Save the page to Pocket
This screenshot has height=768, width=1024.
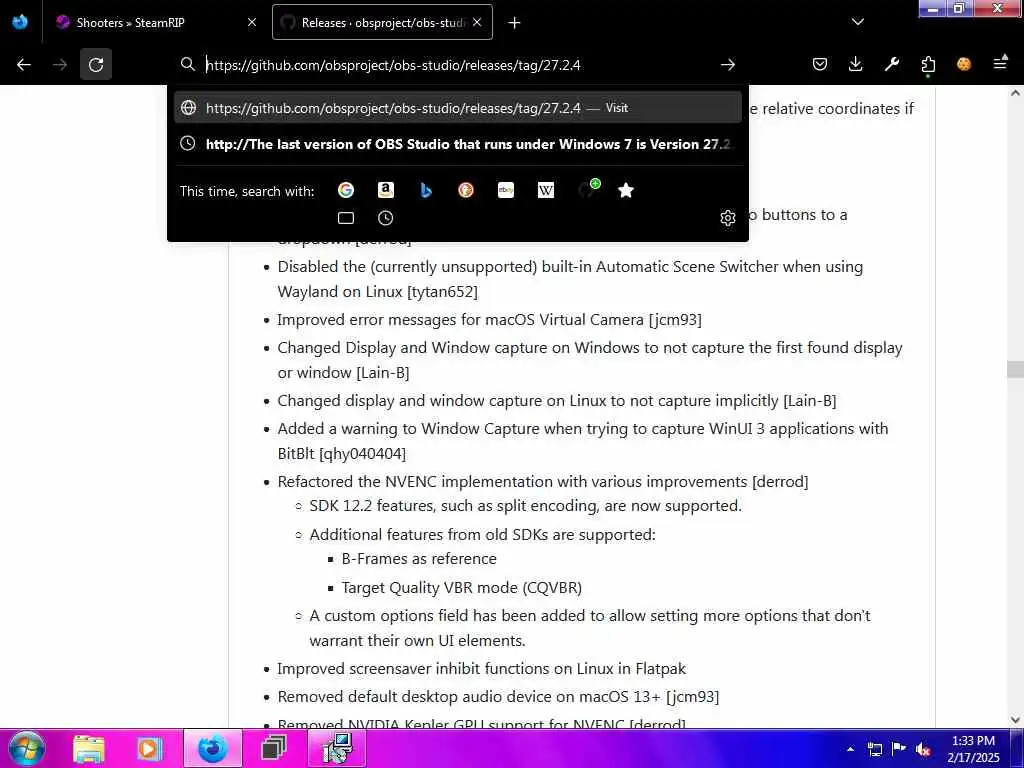click(820, 64)
